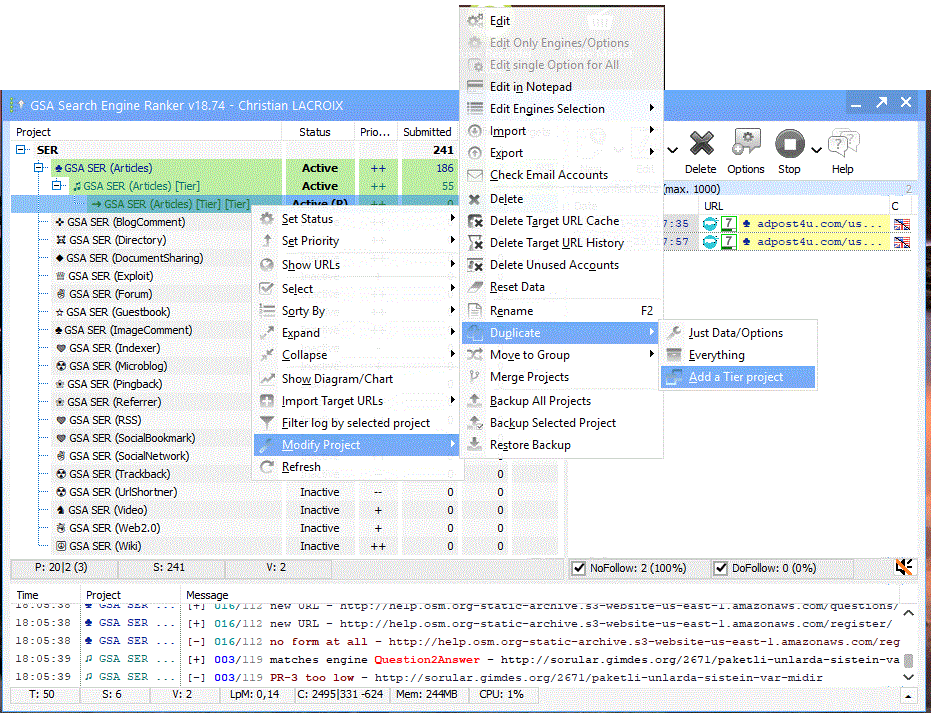
Task: Click the funnel icon for Filter log
Action: click(x=267, y=423)
